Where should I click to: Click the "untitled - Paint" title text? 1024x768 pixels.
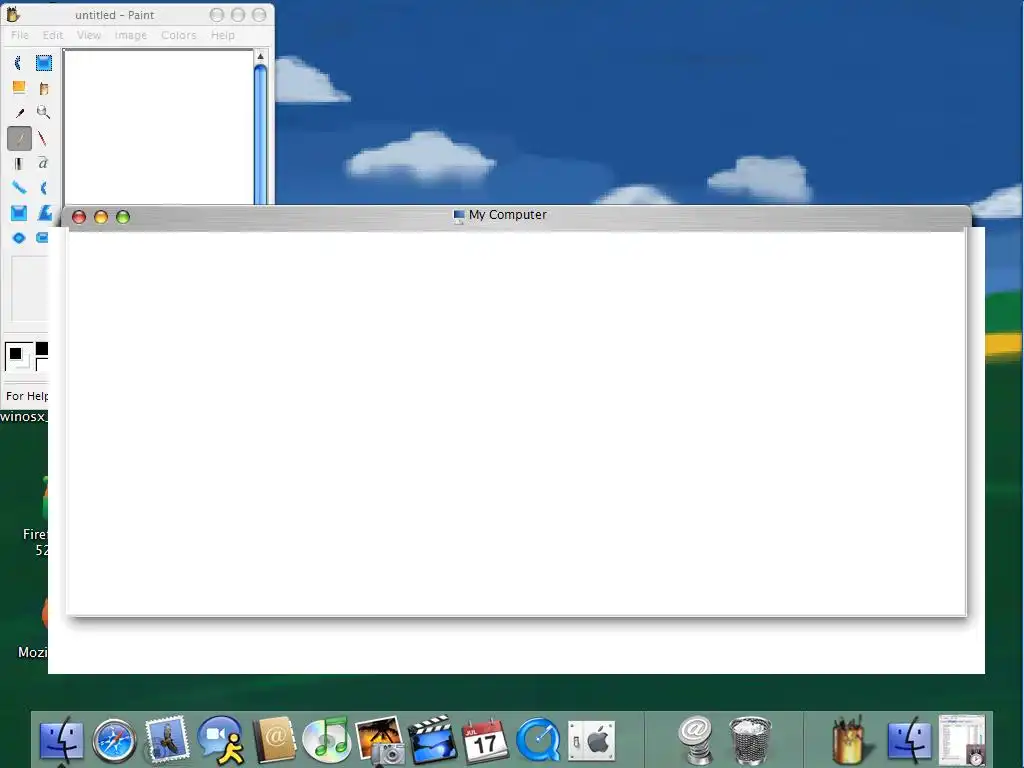[115, 15]
